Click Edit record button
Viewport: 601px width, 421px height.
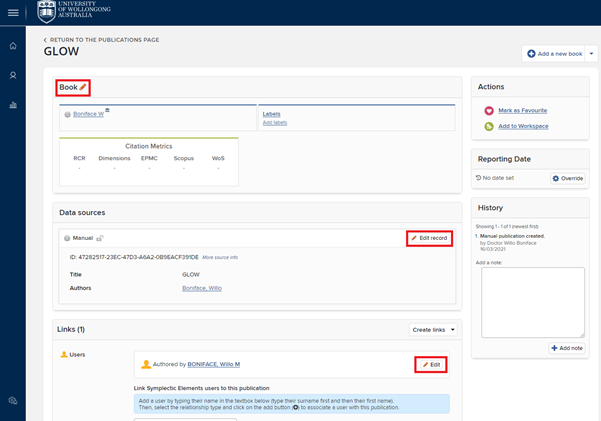429,238
